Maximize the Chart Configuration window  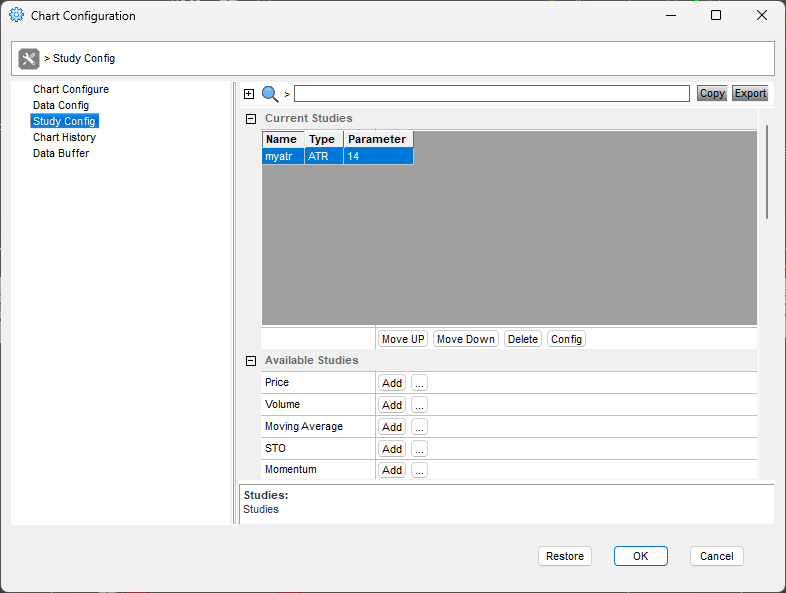716,16
